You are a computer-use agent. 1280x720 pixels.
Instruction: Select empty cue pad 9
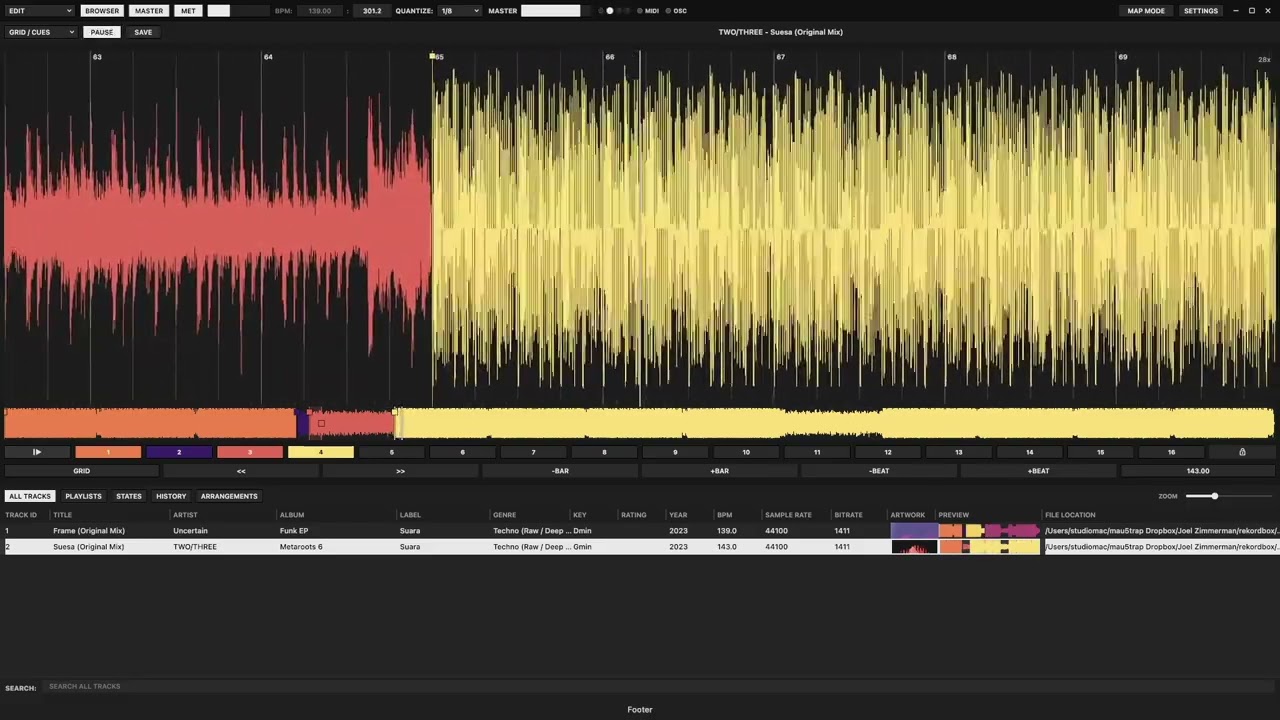click(x=675, y=452)
